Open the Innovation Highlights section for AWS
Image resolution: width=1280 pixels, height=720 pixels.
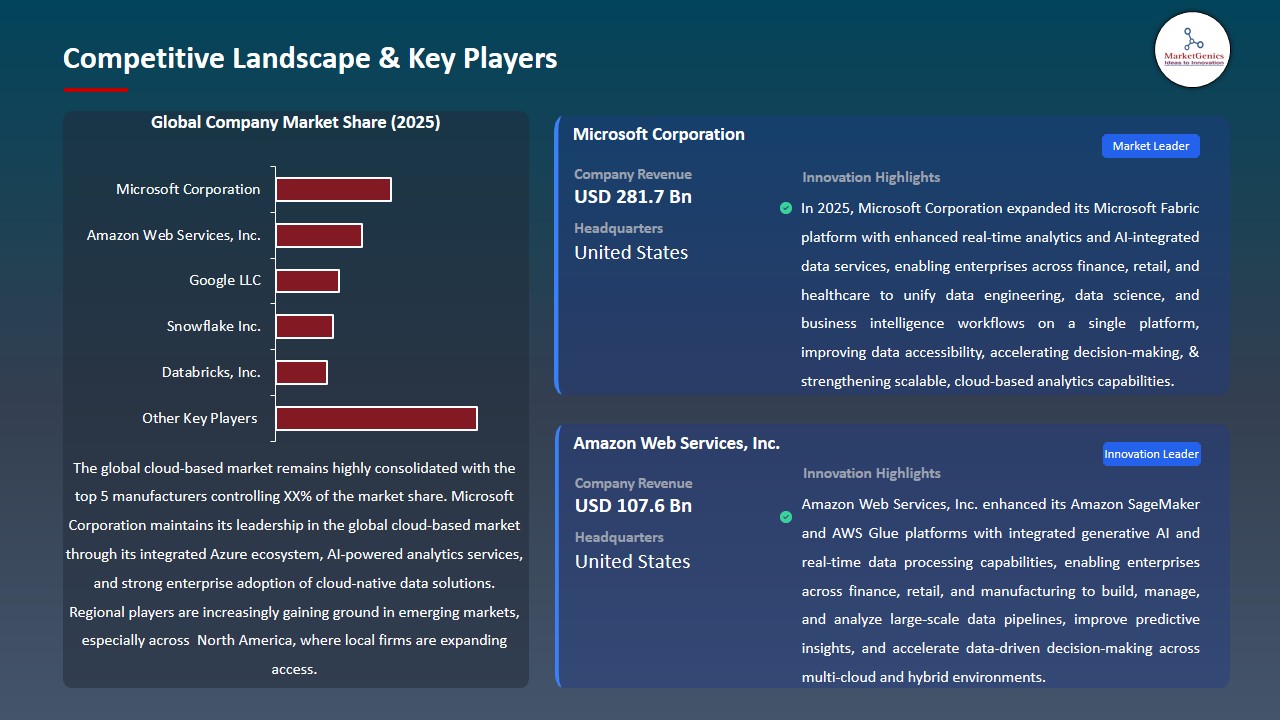coord(870,472)
